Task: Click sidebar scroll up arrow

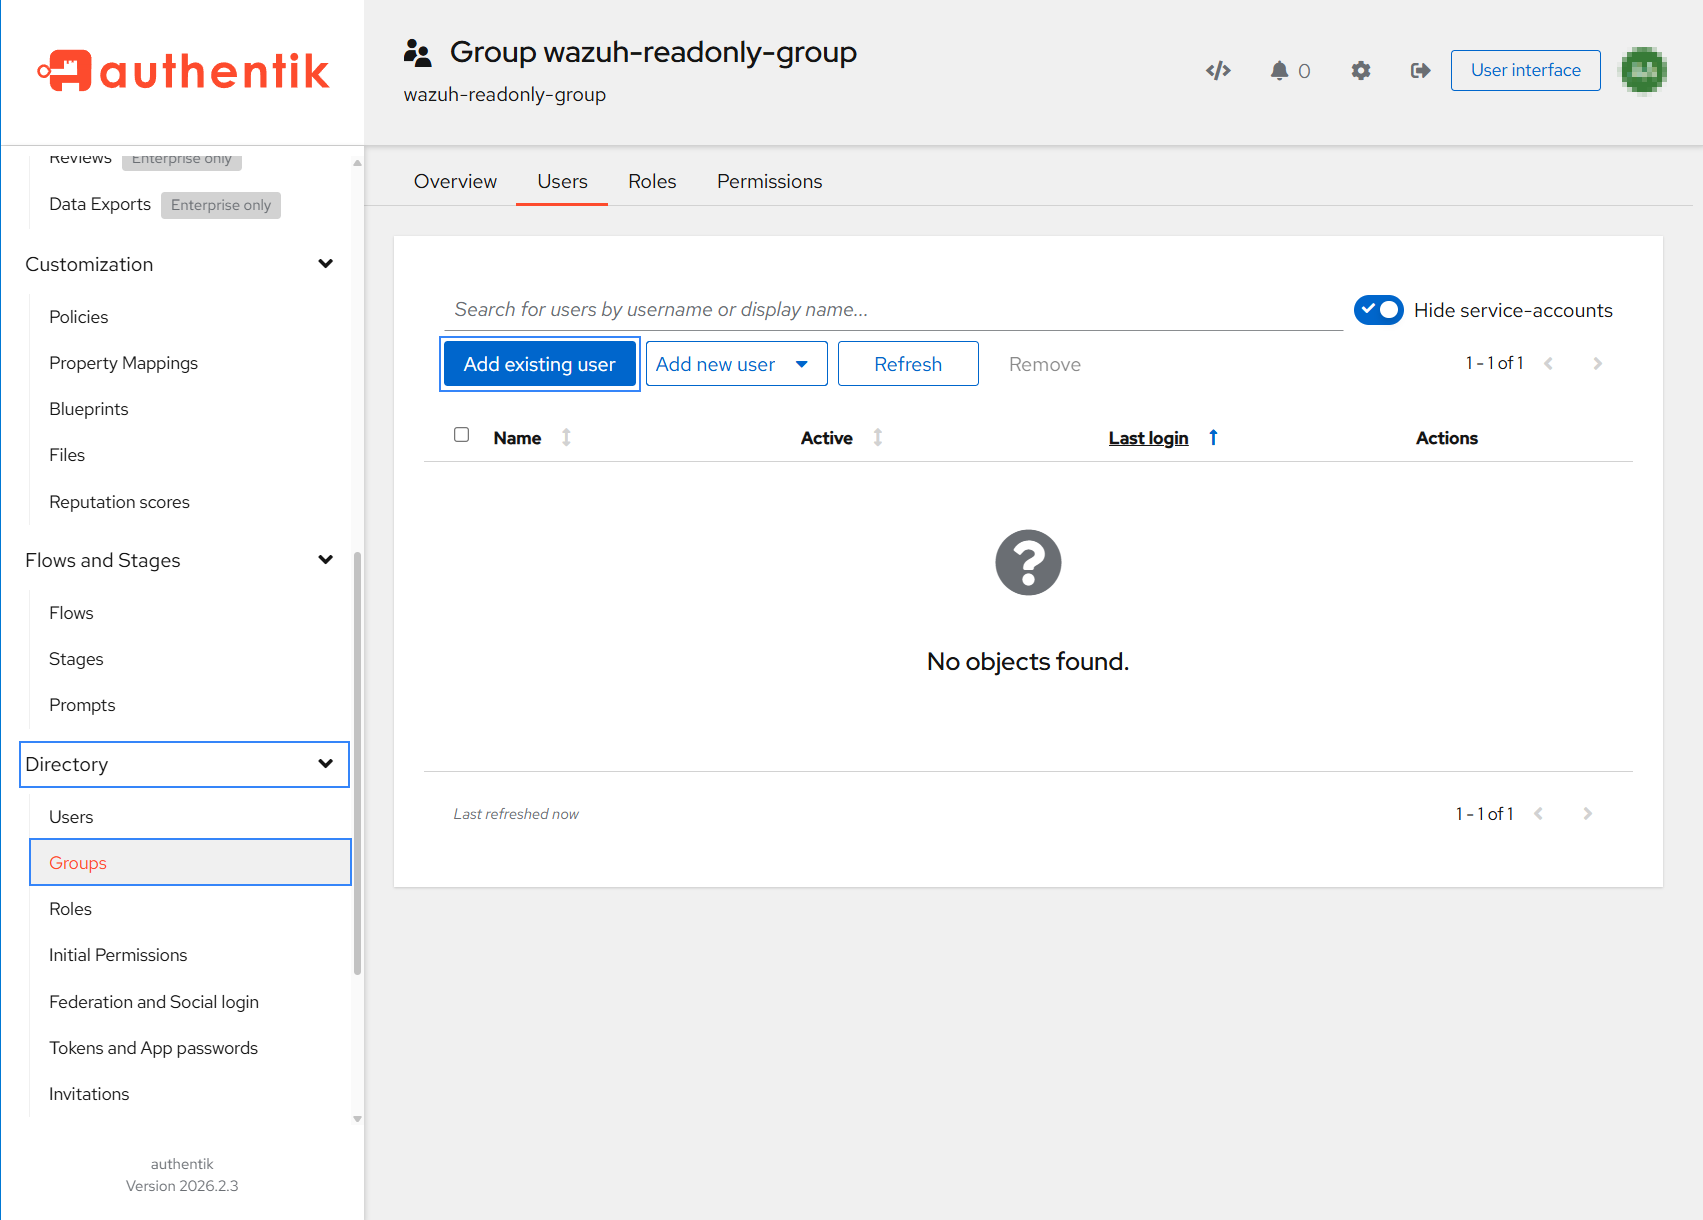Action: (x=357, y=162)
